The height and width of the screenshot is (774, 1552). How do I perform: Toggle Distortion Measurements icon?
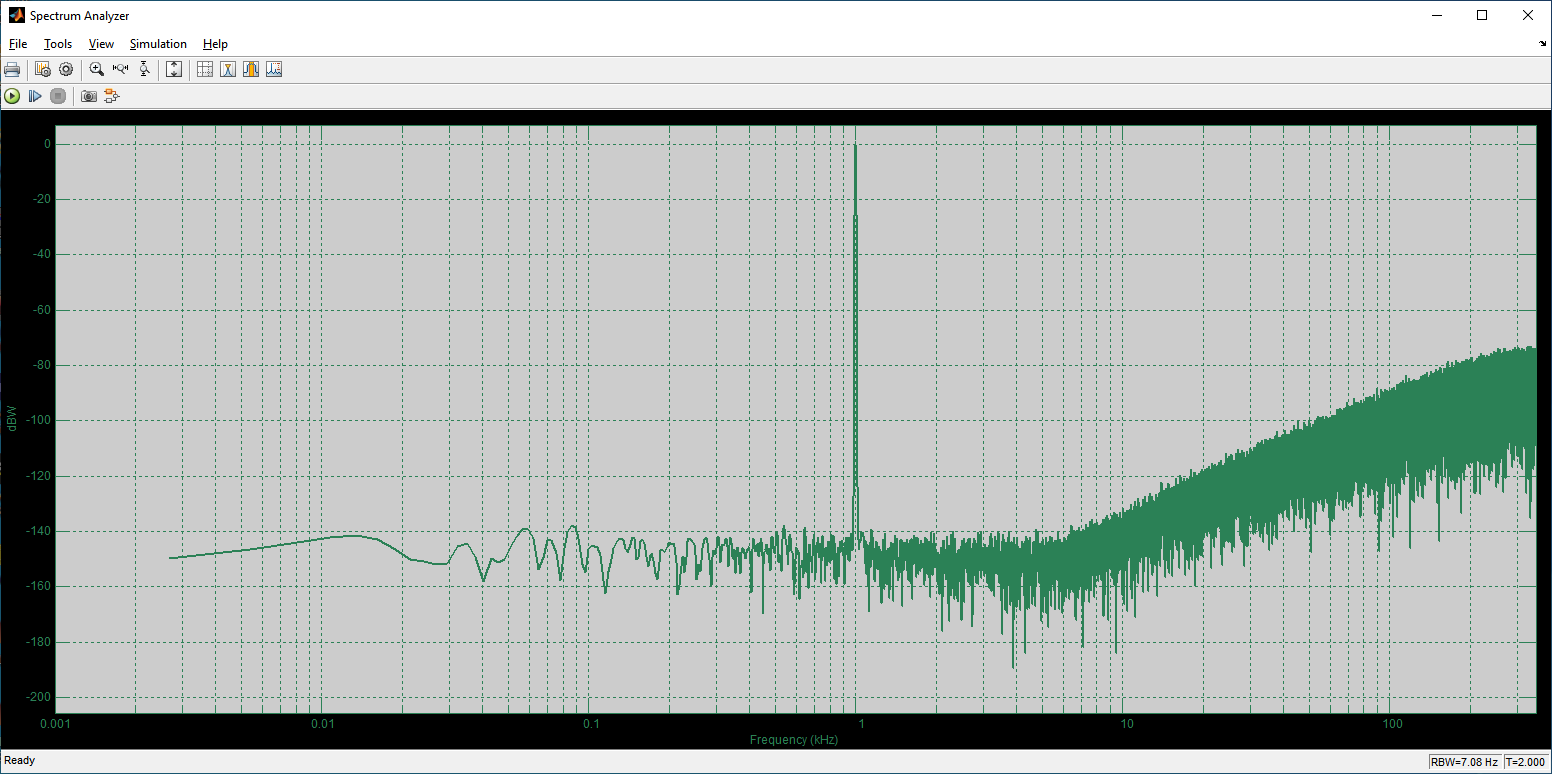(274, 69)
